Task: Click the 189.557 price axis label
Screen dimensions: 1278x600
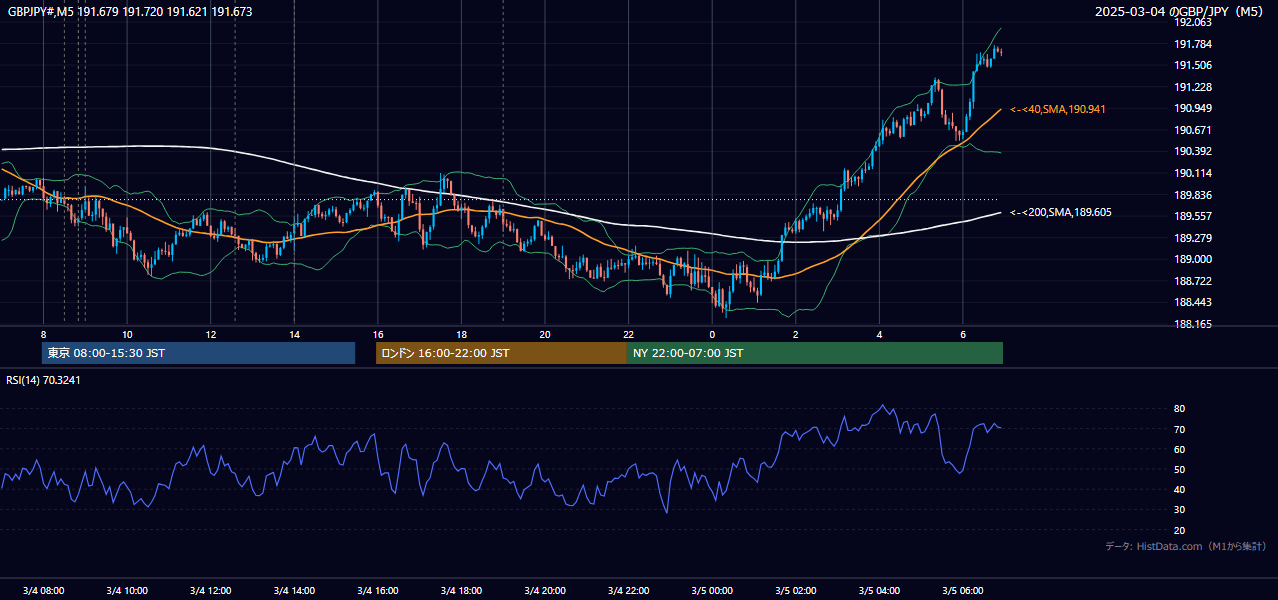Action: (1193, 216)
